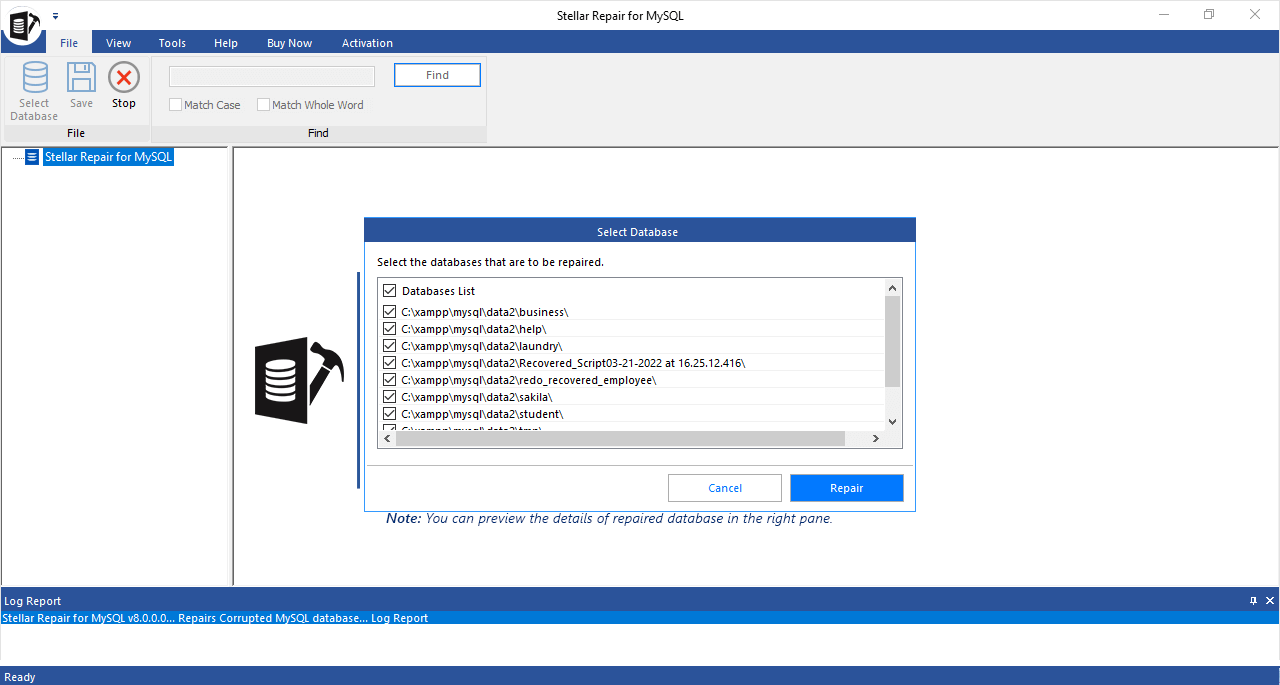Uncheck the data2\laundry\ database
This screenshot has height=685, width=1280.
(390, 346)
